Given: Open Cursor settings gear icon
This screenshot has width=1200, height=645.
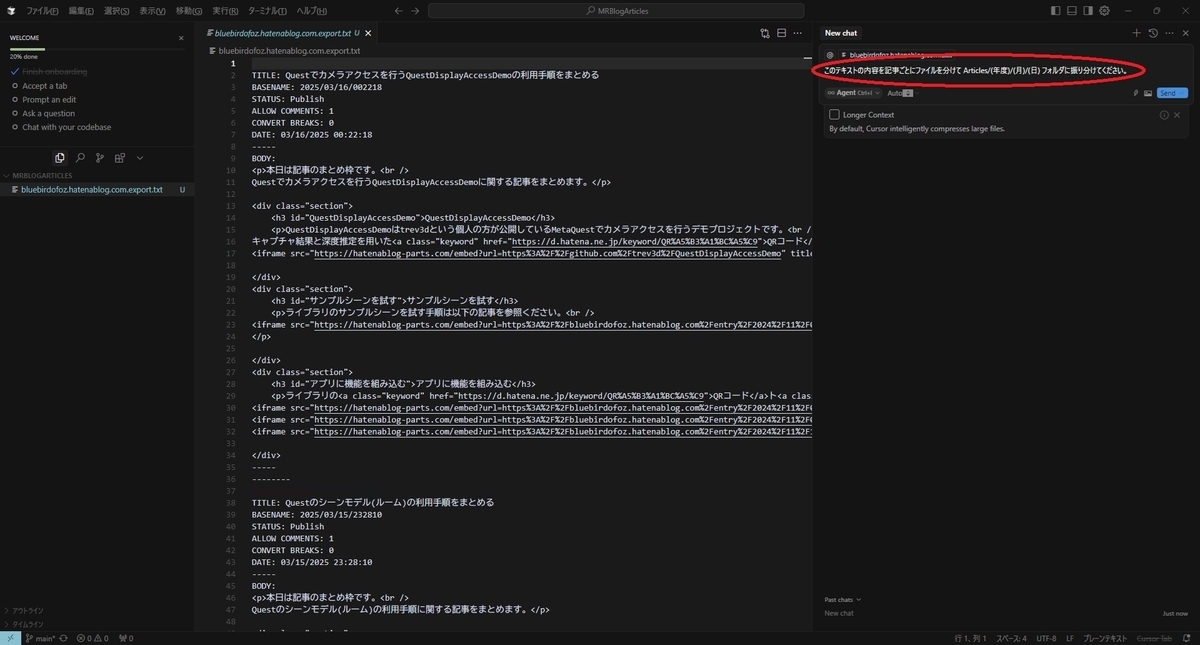Looking at the screenshot, I should coord(1105,11).
